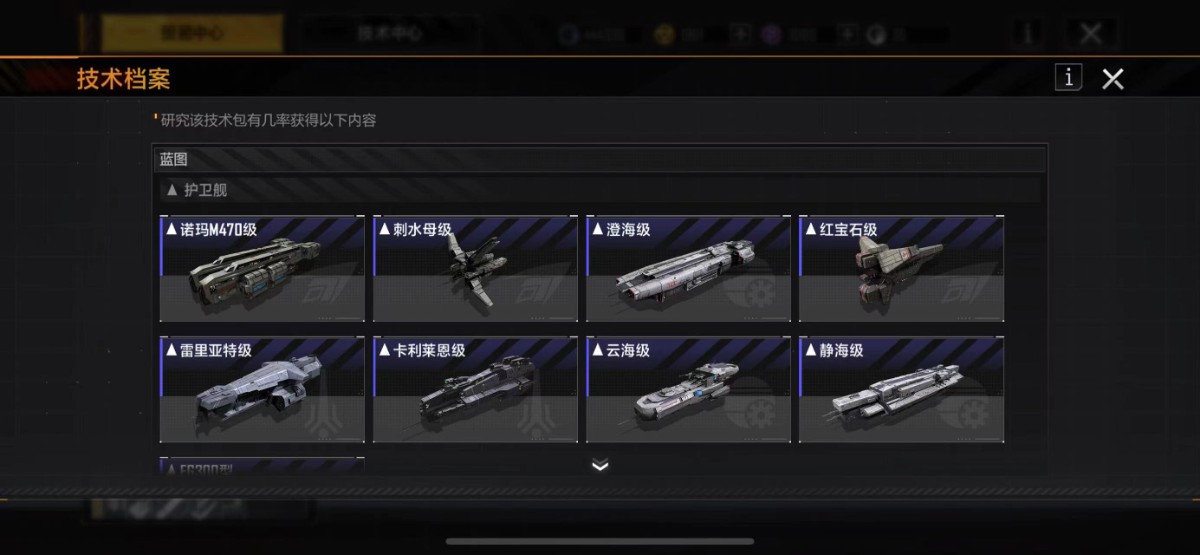
Task: Choose the 云海级 ship card
Action: [x=688, y=390]
